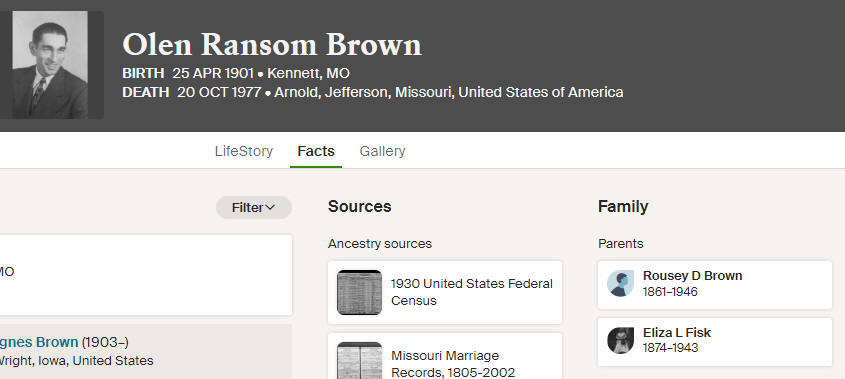The height and width of the screenshot is (379, 845).
Task: Click the chevron arrow beside Filter
Action: pyautogui.click(x=271, y=208)
